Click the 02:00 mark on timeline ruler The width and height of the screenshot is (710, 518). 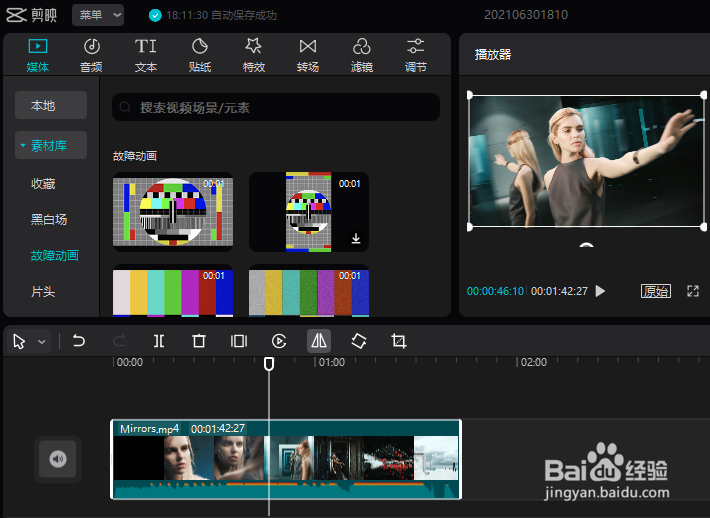click(x=533, y=362)
